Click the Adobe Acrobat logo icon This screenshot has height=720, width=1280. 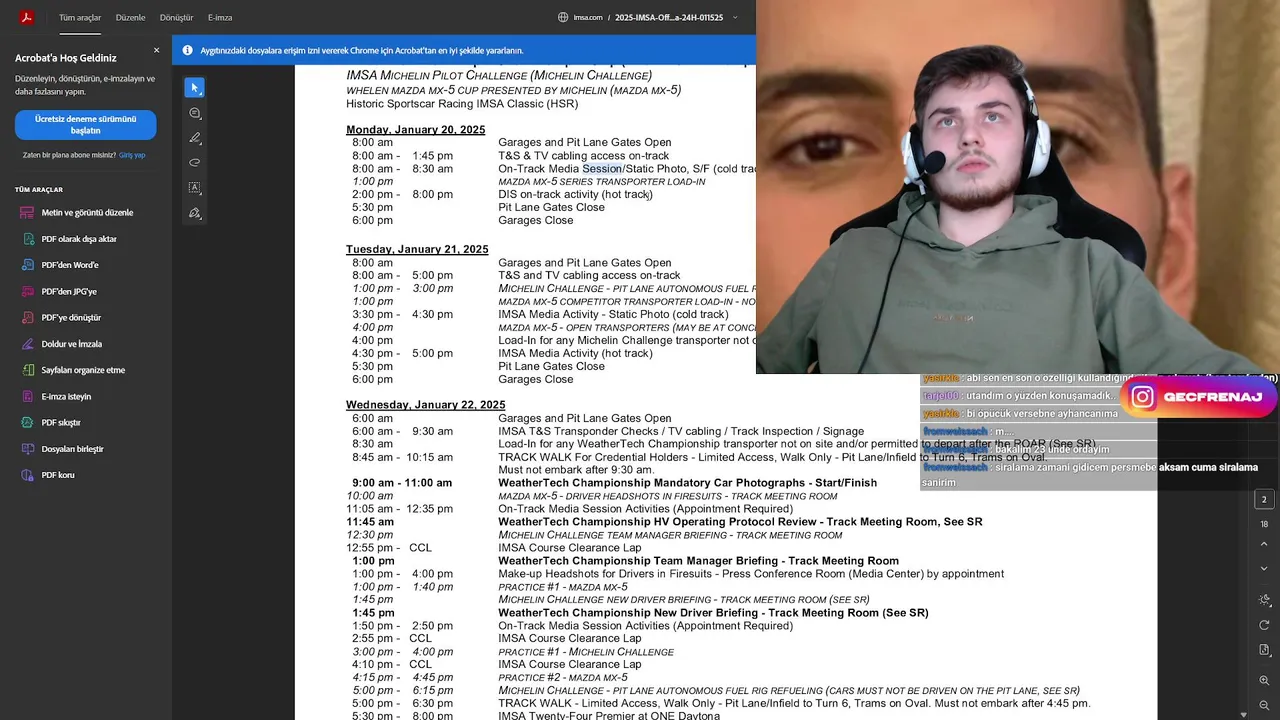[x=27, y=17]
